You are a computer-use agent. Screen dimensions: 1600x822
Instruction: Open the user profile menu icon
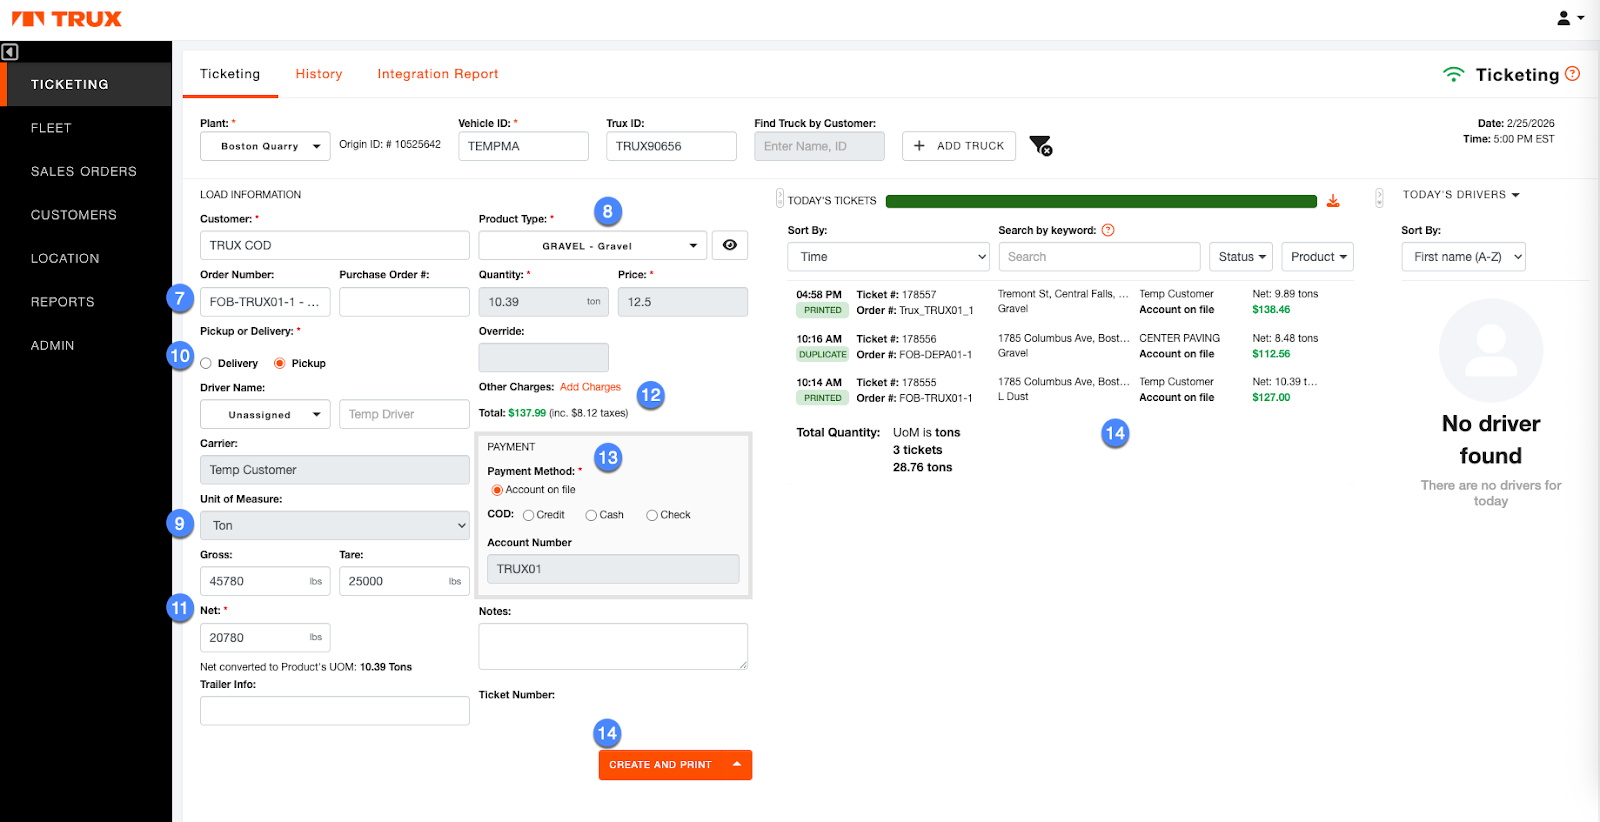(x=1568, y=18)
